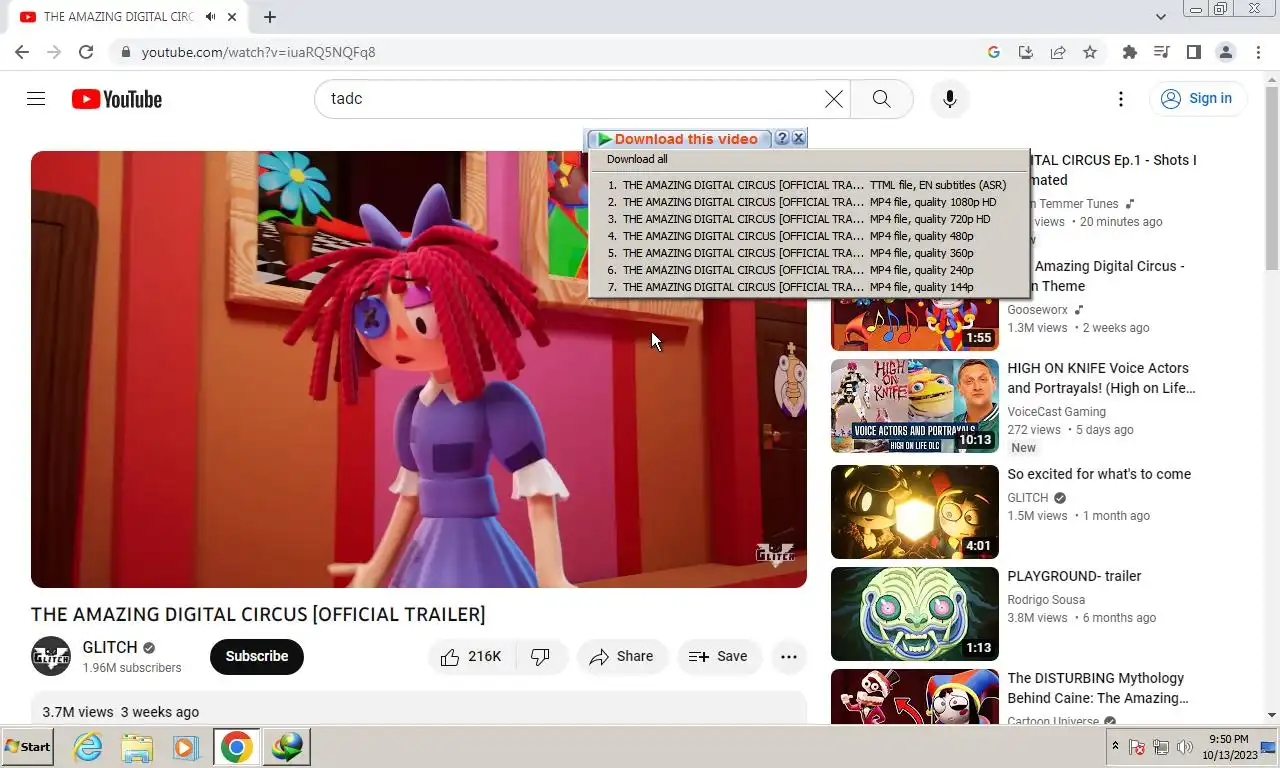The height and width of the screenshot is (768, 1280).
Task: Launch Internet Explorer from taskbar
Action: point(88,747)
